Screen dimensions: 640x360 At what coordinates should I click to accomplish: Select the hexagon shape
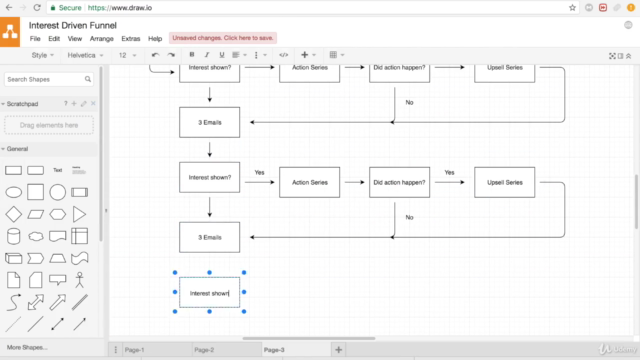tap(58, 214)
